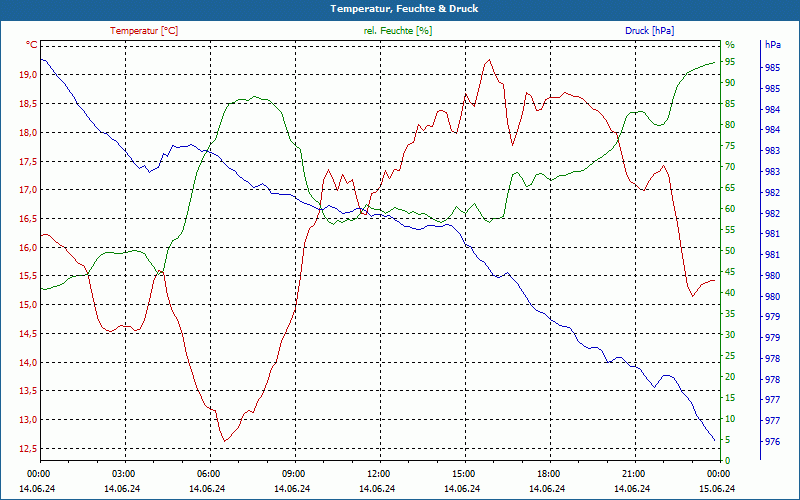Click the '16,5' temperature axis value
The image size is (800, 500).
[29, 219]
